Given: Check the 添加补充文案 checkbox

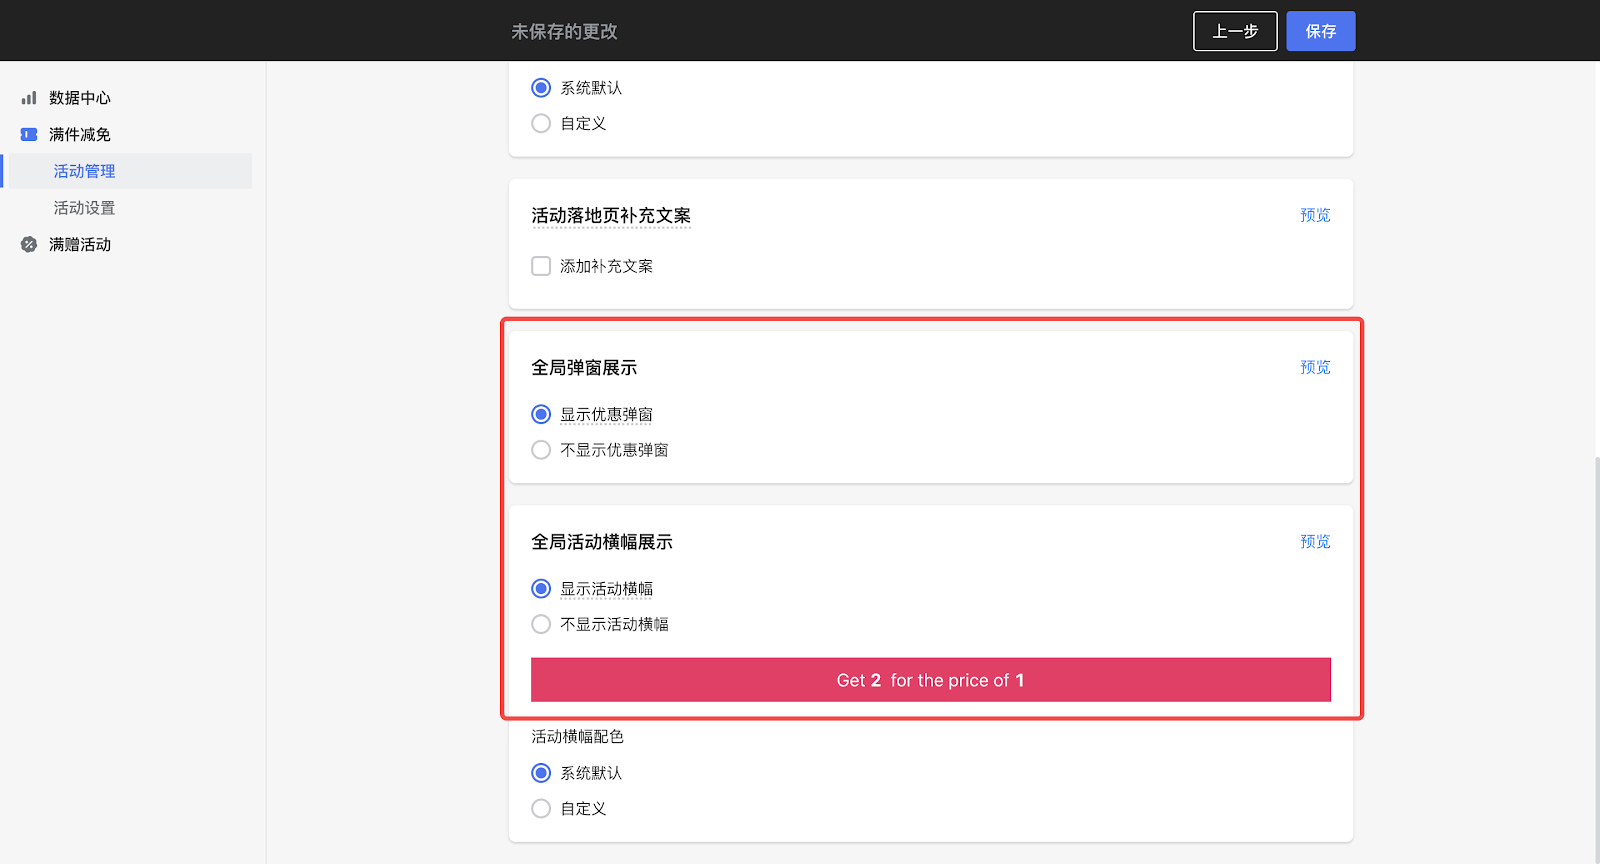Looking at the screenshot, I should [541, 266].
